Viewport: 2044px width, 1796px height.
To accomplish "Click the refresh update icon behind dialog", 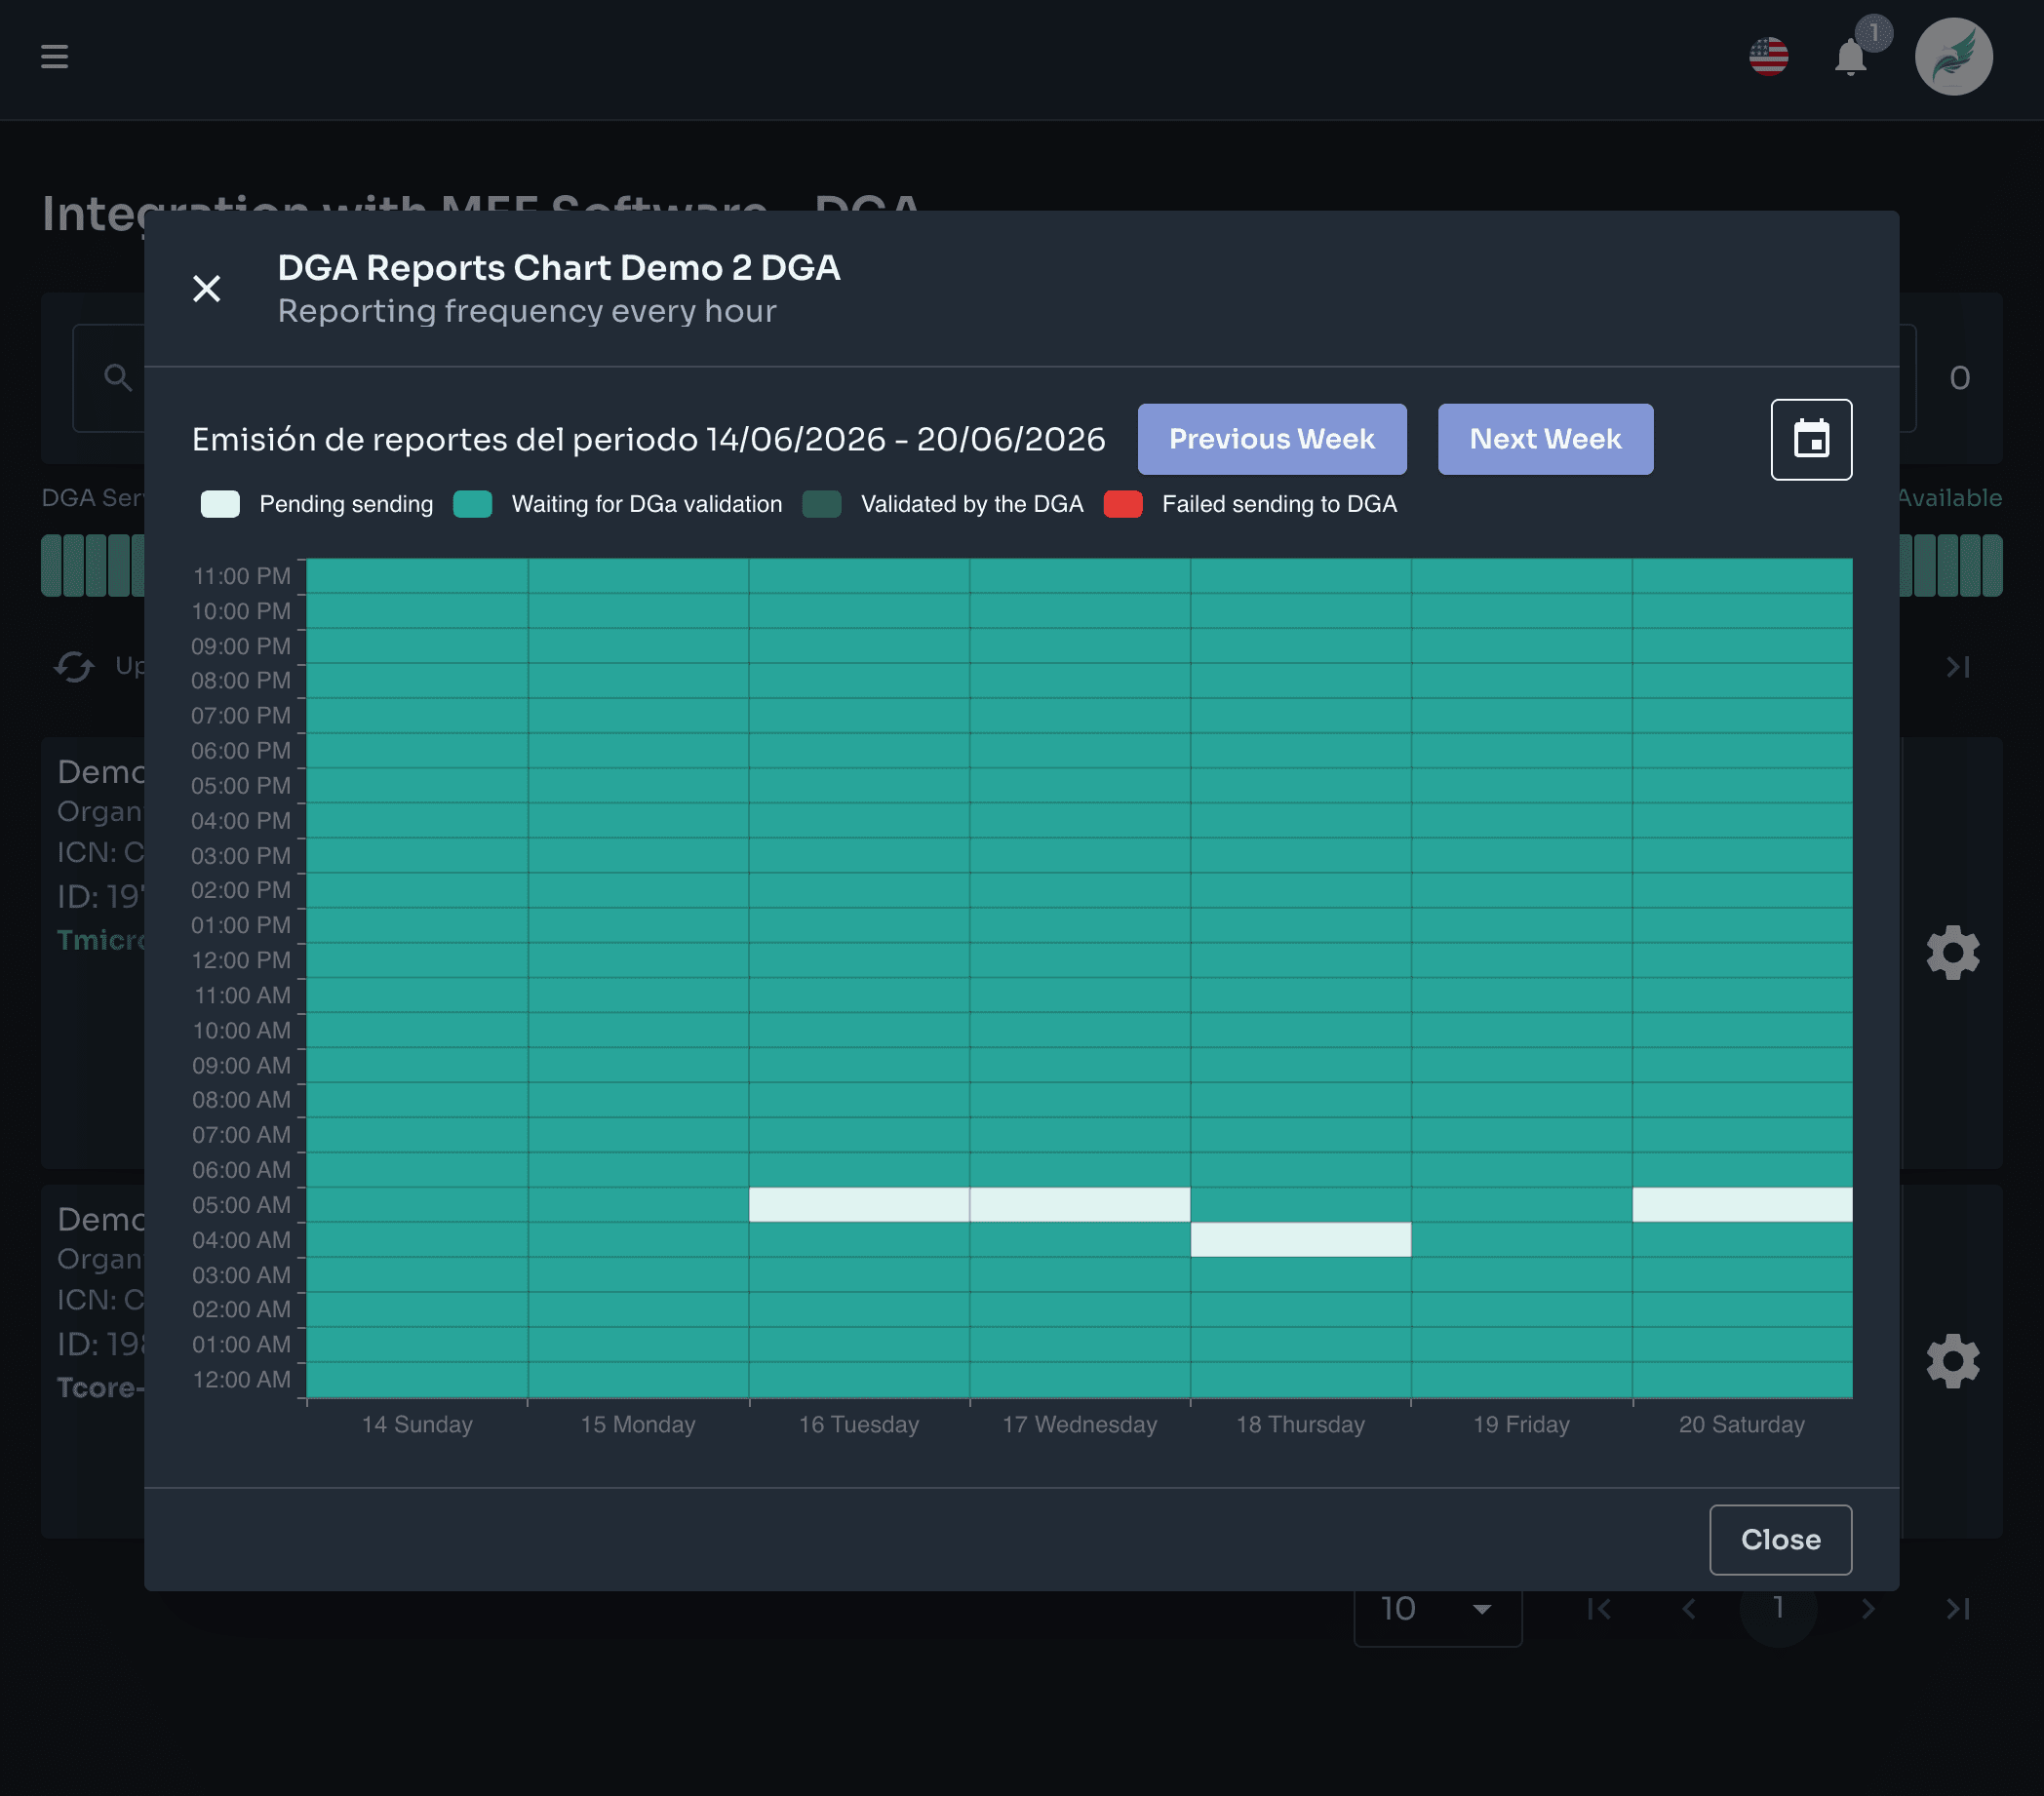I will coord(74,666).
